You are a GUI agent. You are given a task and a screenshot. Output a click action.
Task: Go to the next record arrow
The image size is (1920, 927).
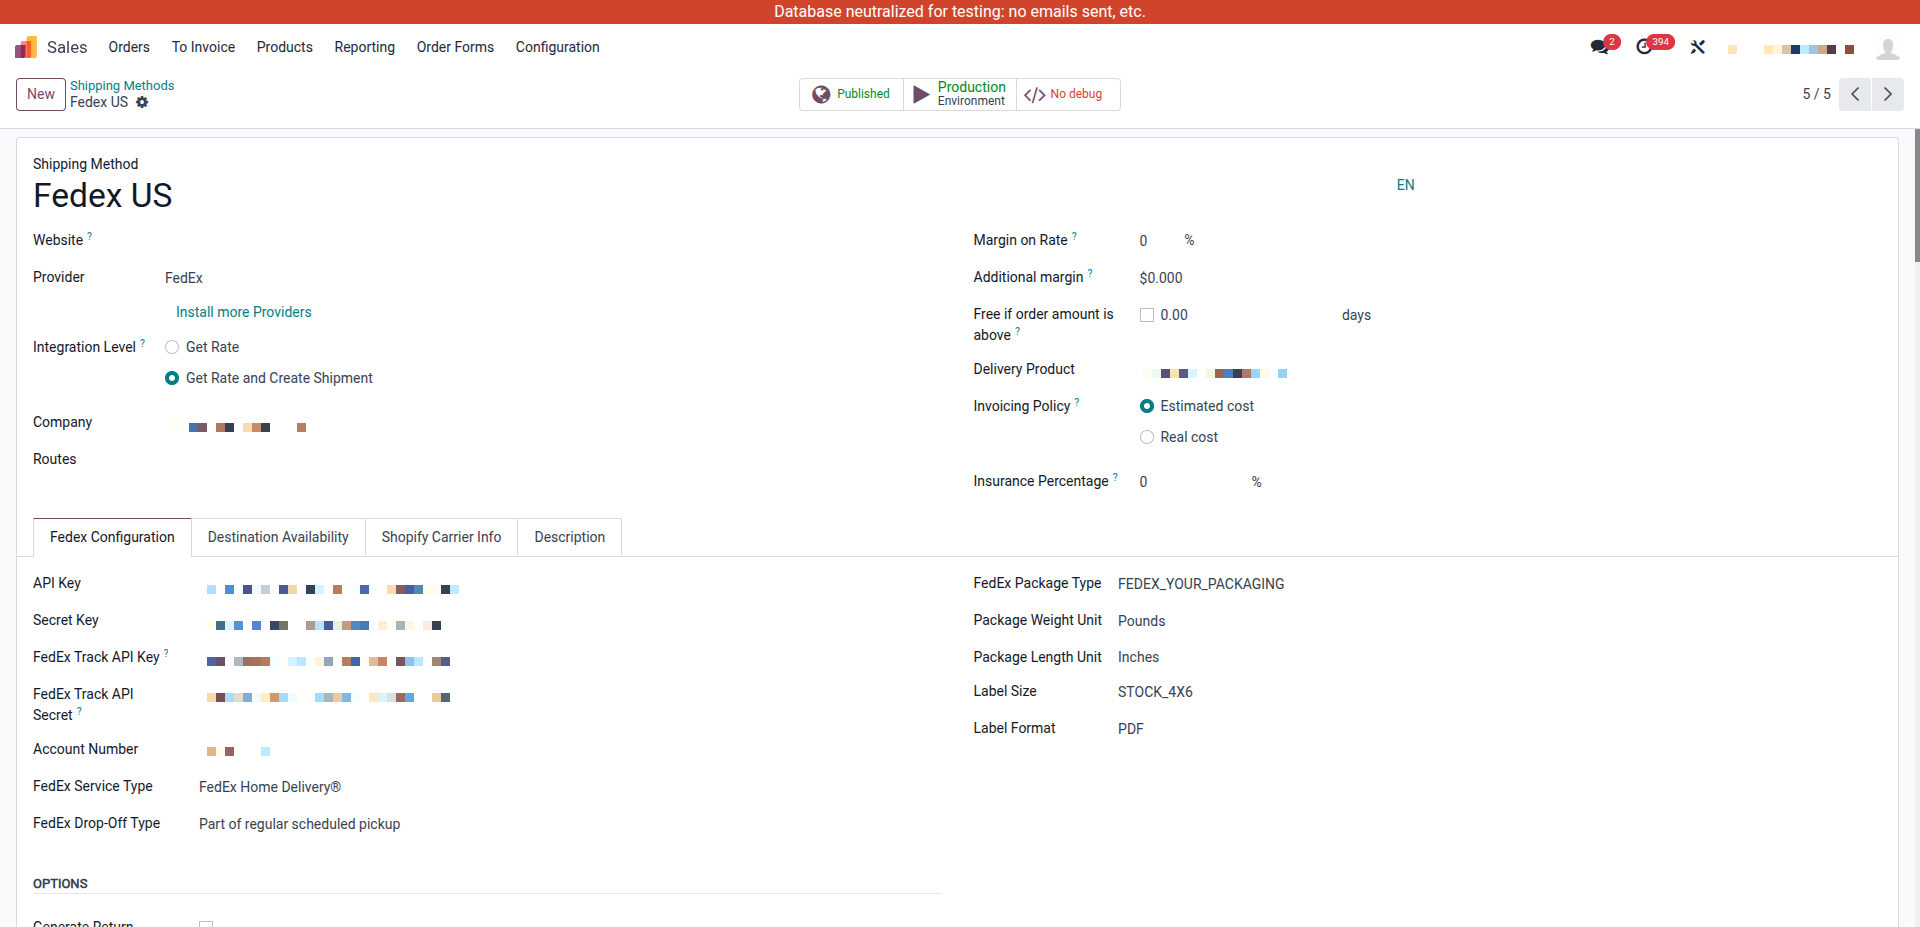point(1888,94)
